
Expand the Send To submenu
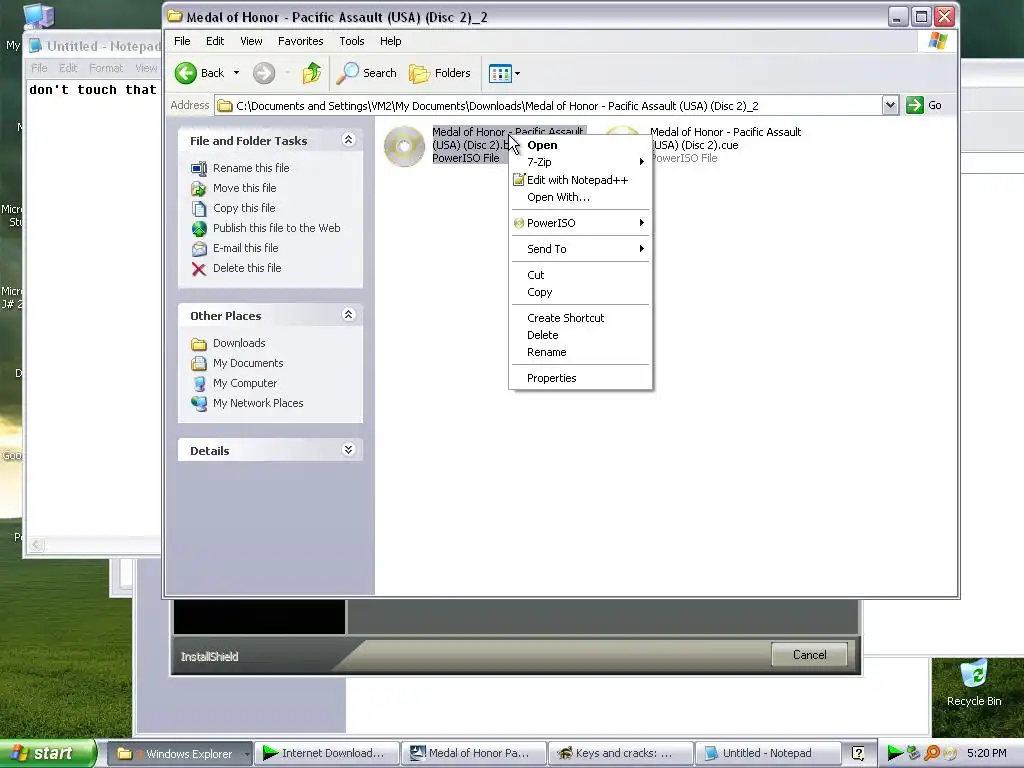pos(581,249)
